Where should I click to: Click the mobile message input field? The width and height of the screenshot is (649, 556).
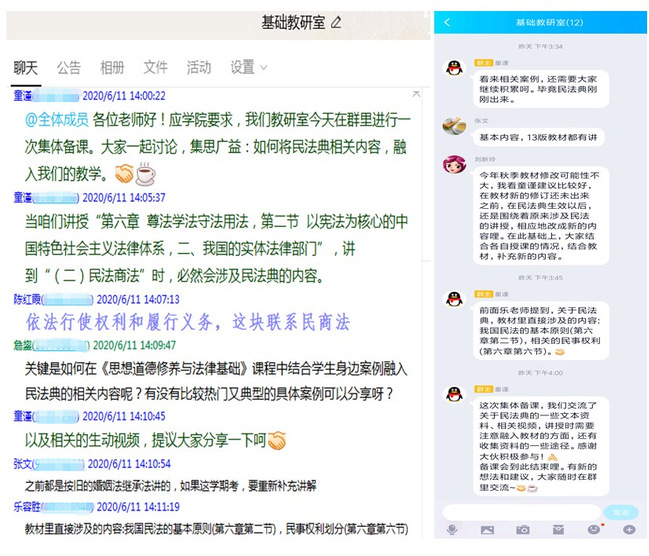coord(520,511)
